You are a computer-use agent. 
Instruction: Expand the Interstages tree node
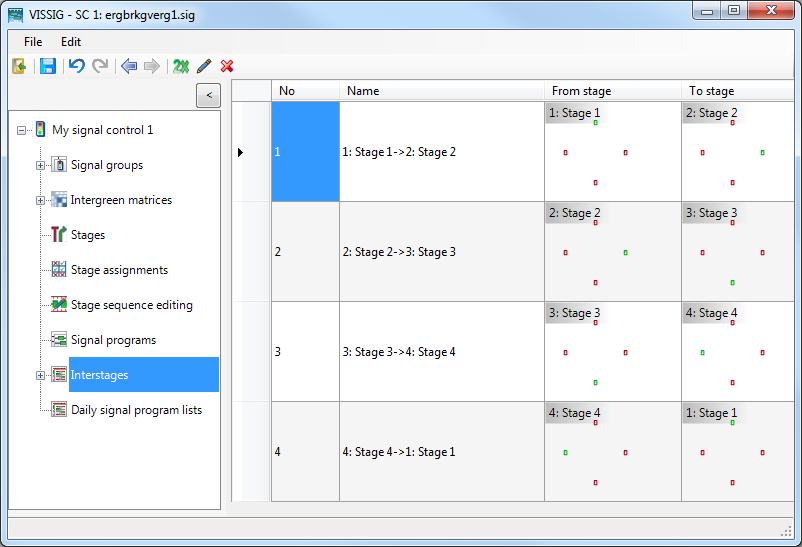(x=41, y=375)
